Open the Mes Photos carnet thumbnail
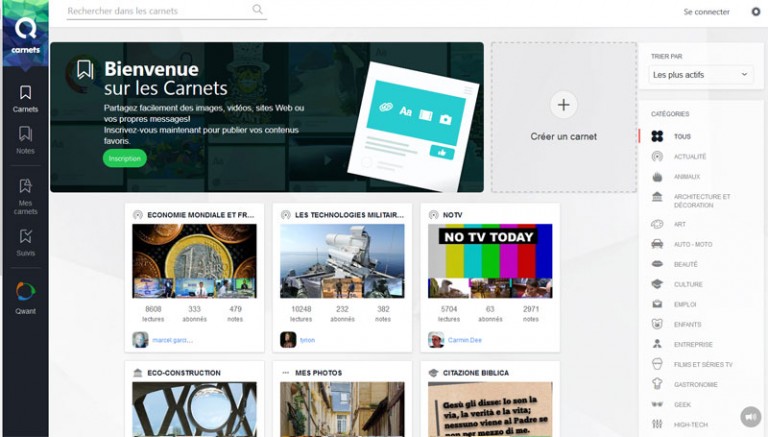This screenshot has width=768, height=437. click(x=342, y=410)
